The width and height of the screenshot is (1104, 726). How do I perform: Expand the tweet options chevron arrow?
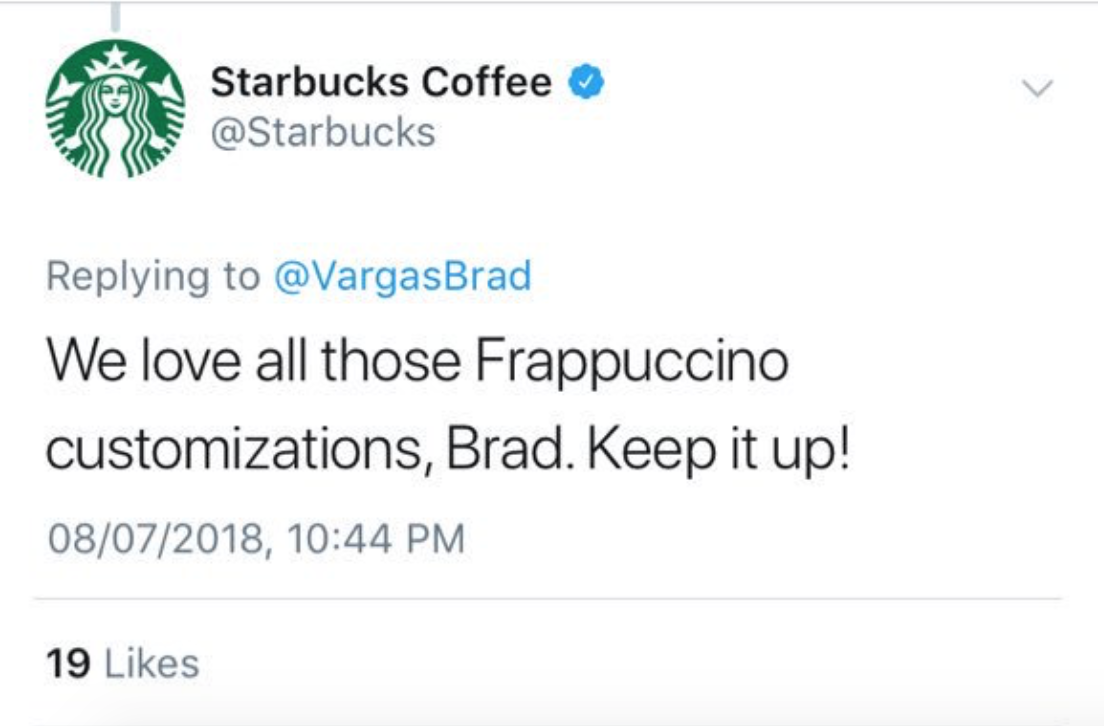(x=1037, y=88)
